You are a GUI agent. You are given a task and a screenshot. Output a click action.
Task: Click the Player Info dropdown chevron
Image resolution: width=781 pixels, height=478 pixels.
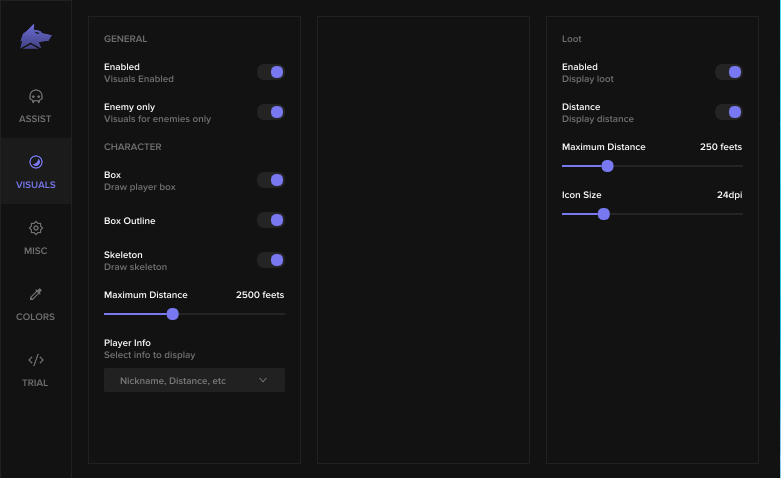[x=263, y=380]
